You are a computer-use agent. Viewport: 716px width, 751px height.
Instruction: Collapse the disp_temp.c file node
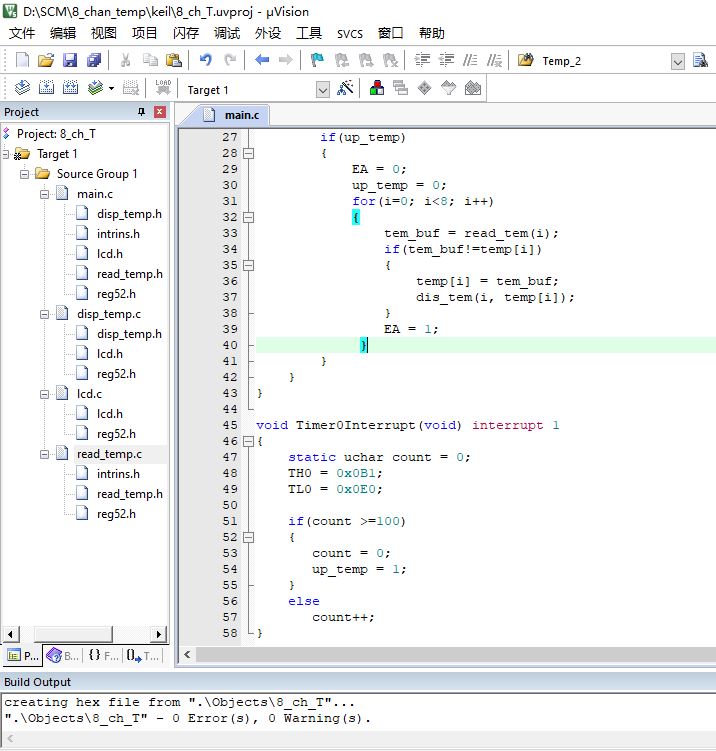tap(44, 314)
